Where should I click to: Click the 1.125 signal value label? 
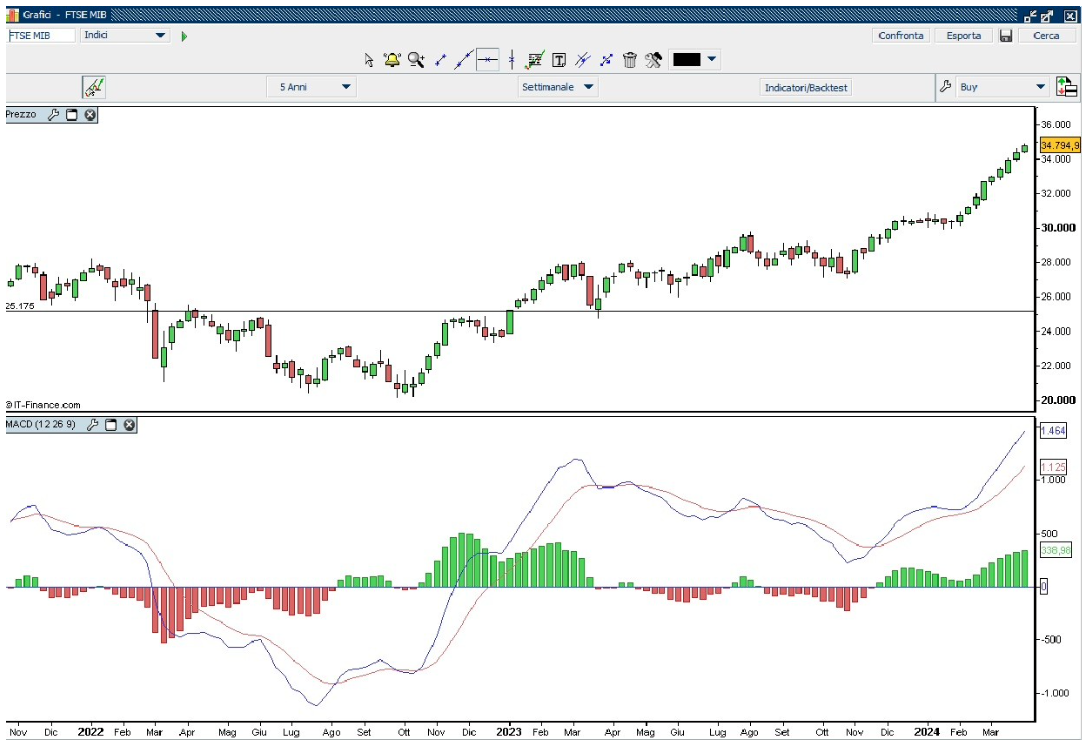[1052, 467]
